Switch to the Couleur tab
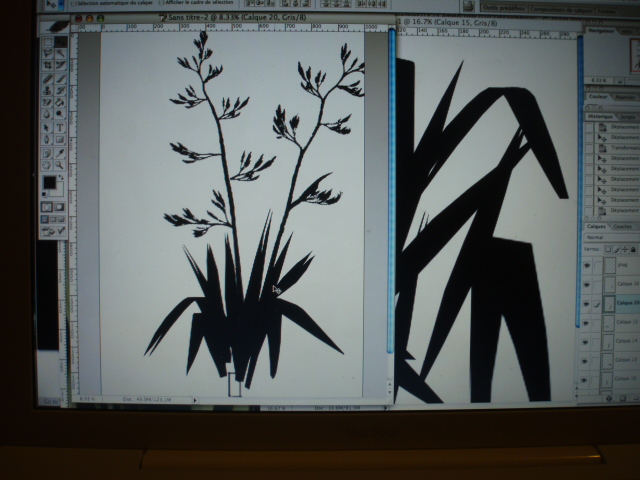Image resolution: width=640 pixels, height=480 pixels. [x=598, y=97]
